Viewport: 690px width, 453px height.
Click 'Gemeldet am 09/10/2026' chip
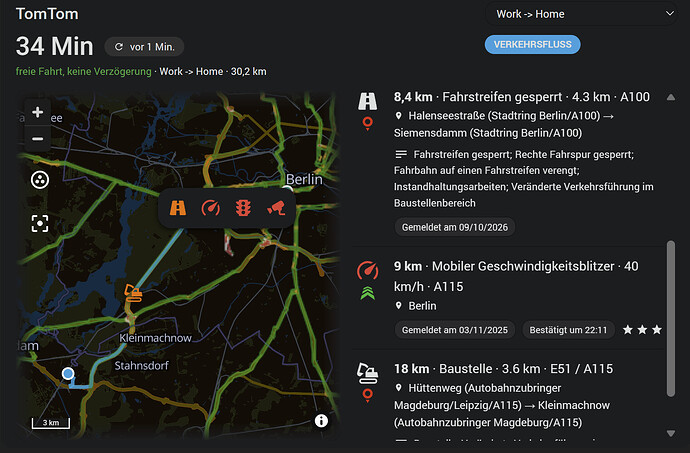point(455,227)
